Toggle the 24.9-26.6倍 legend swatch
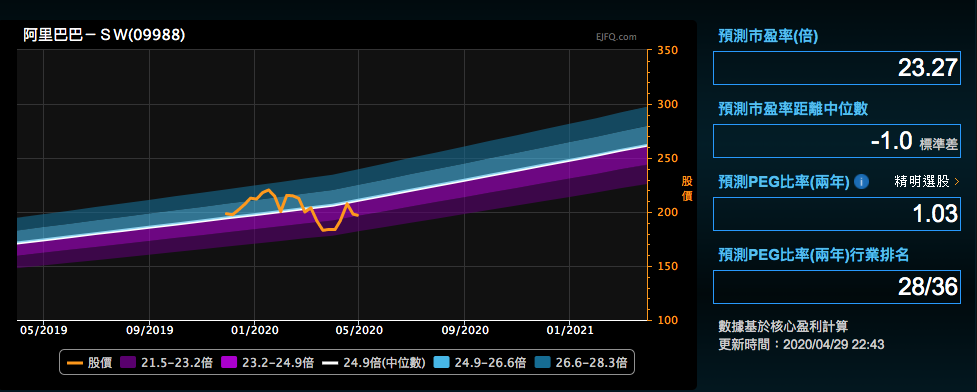Viewport: 977px width, 392px height. coord(442,363)
